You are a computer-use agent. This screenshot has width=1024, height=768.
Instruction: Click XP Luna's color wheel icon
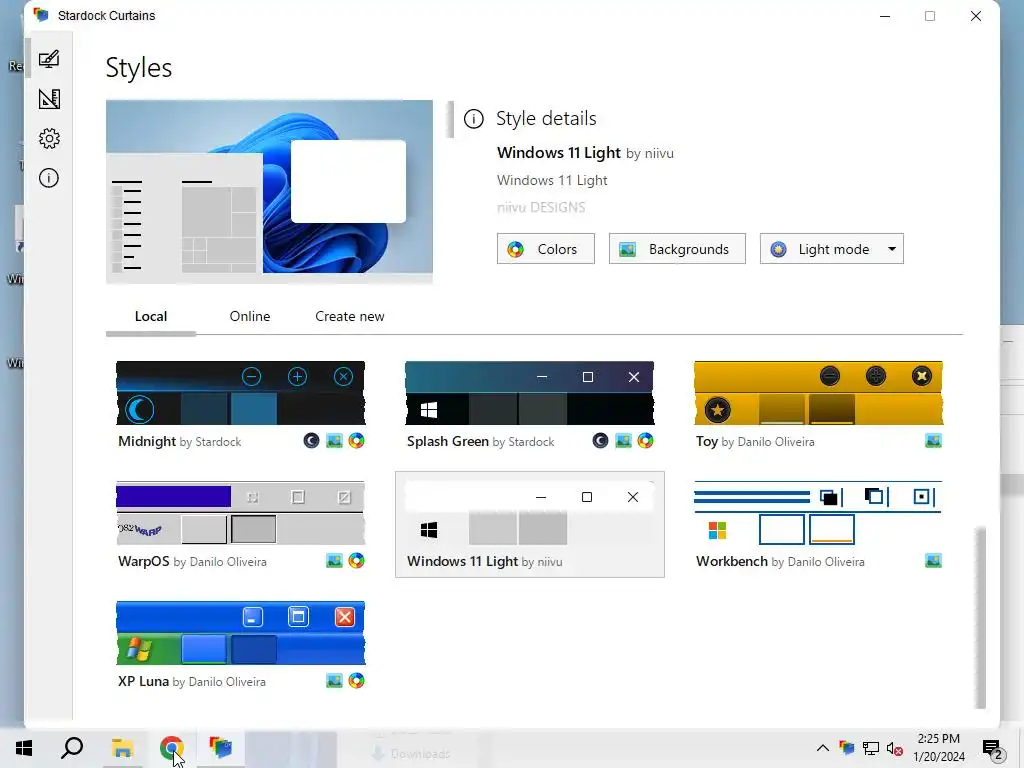[356, 680]
